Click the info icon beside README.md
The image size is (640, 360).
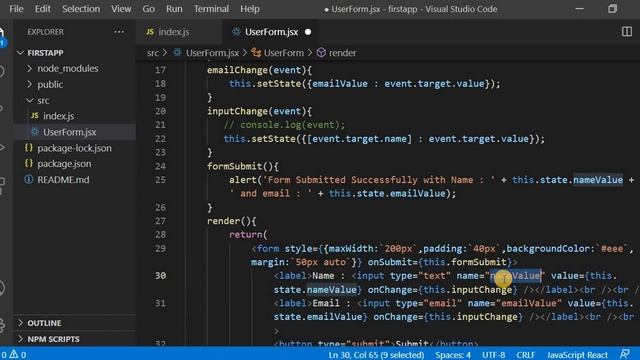pyautogui.click(x=29, y=179)
